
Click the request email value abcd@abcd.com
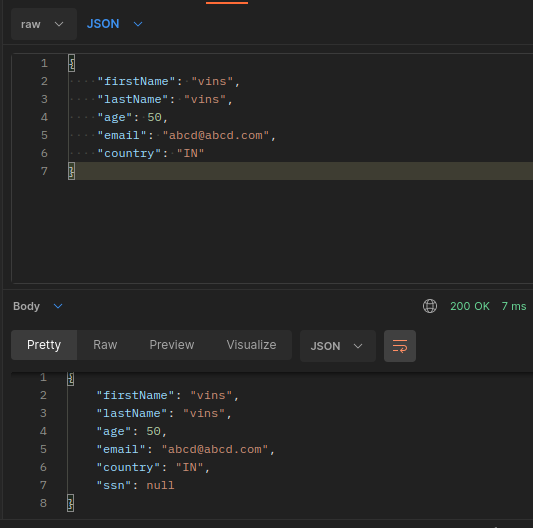coord(216,135)
